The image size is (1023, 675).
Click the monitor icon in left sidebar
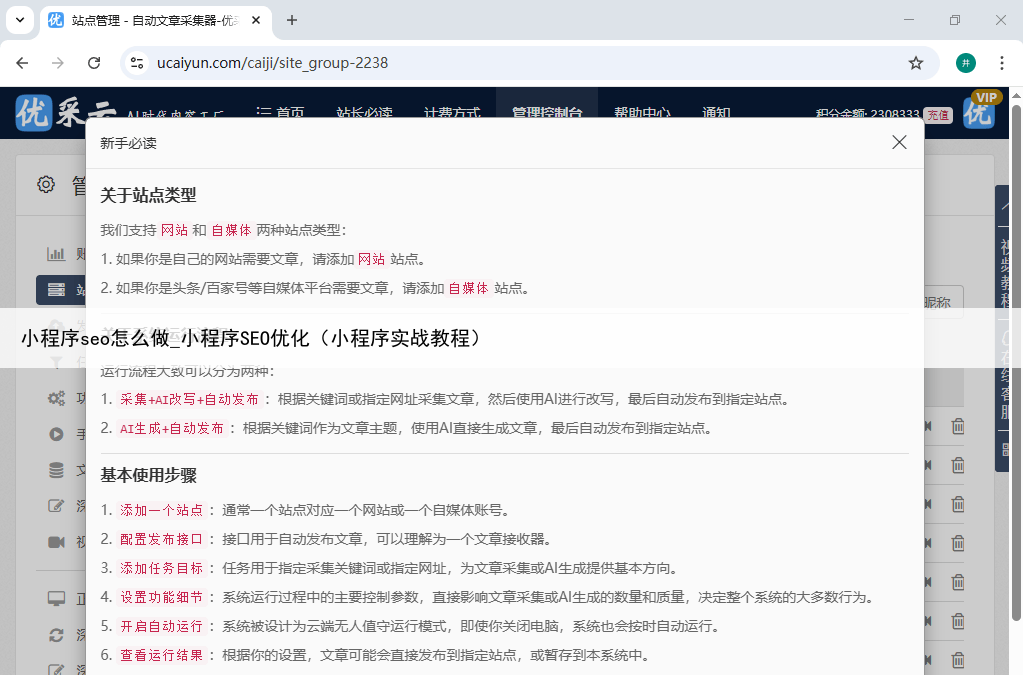pos(57,599)
